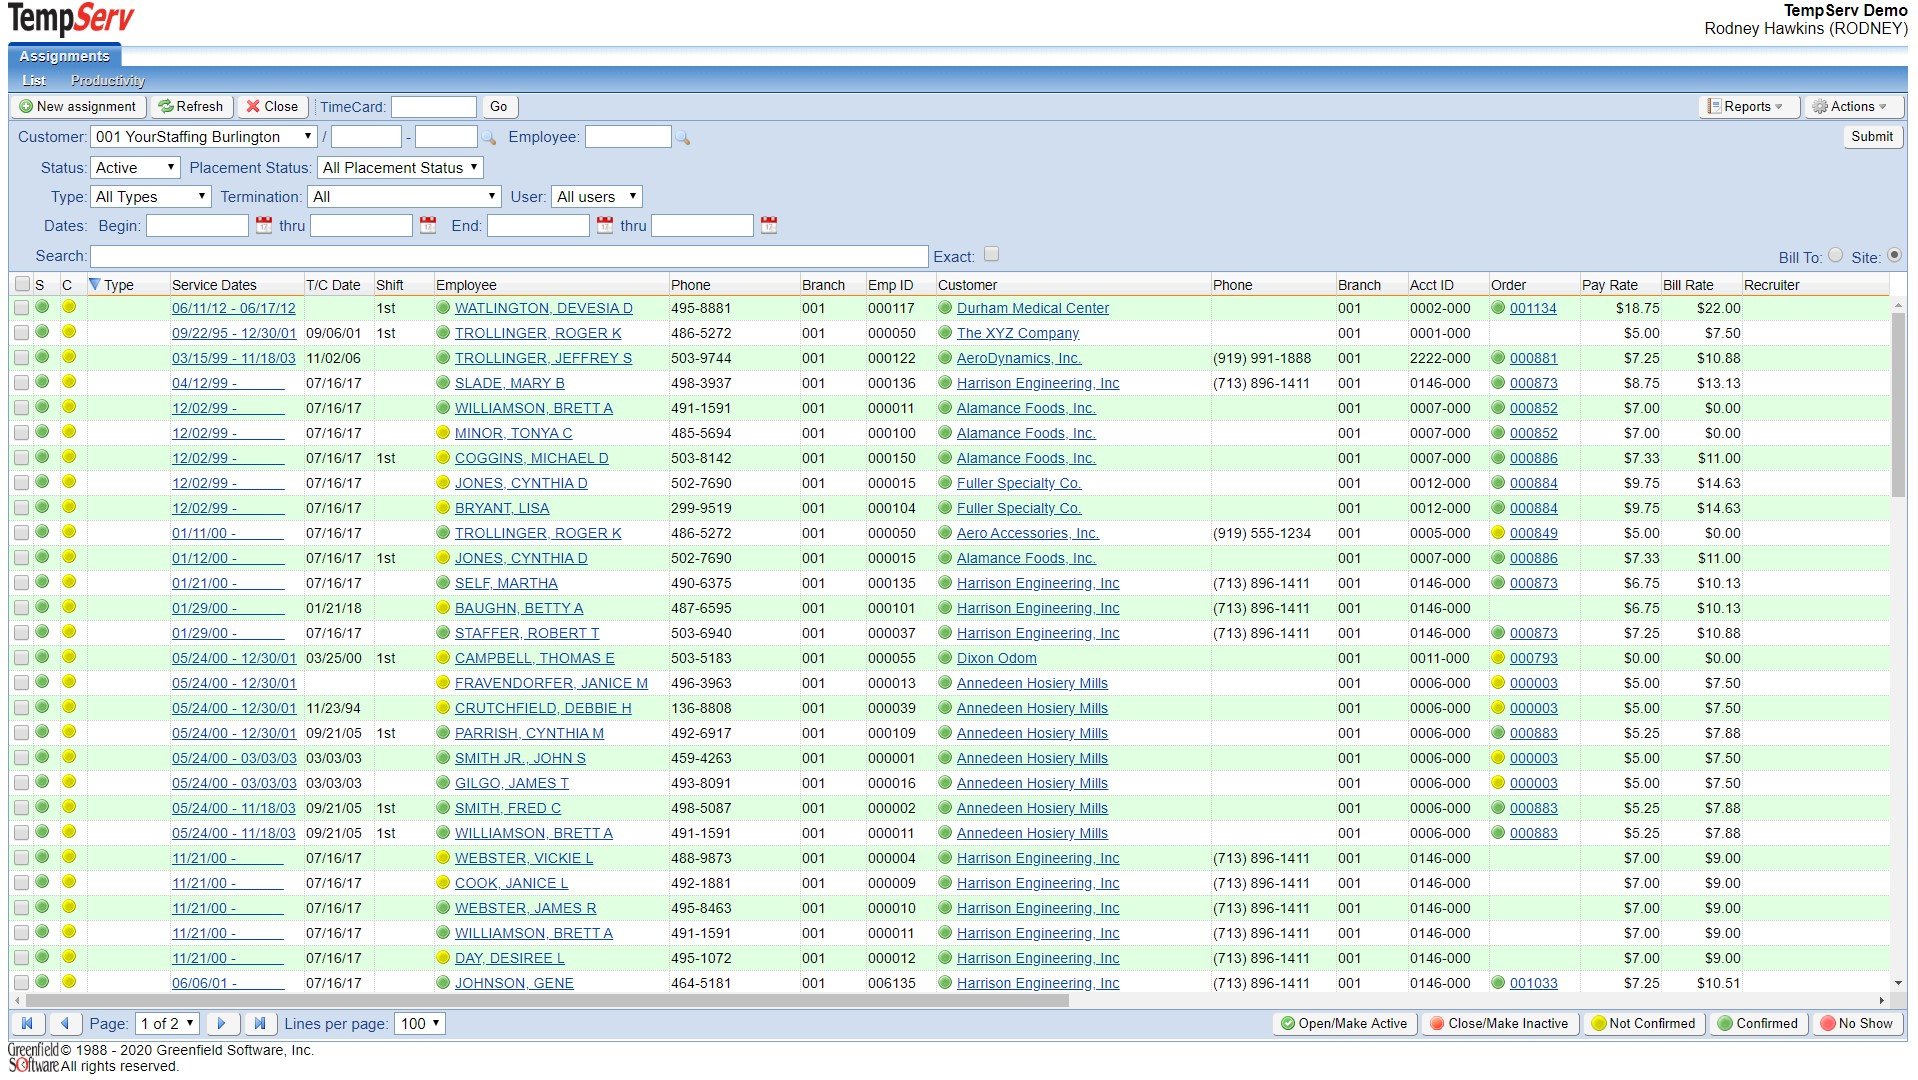
Task: Switch to the Productivity tab
Action: [x=108, y=81]
